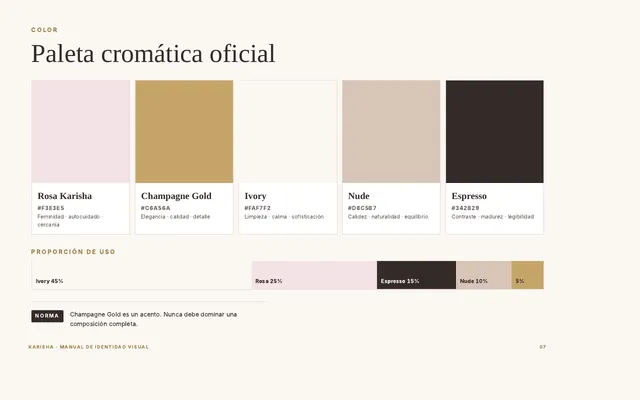Click the hex code #D8C5B7
The width and height of the screenshot is (640, 400).
pyautogui.click(x=362, y=208)
